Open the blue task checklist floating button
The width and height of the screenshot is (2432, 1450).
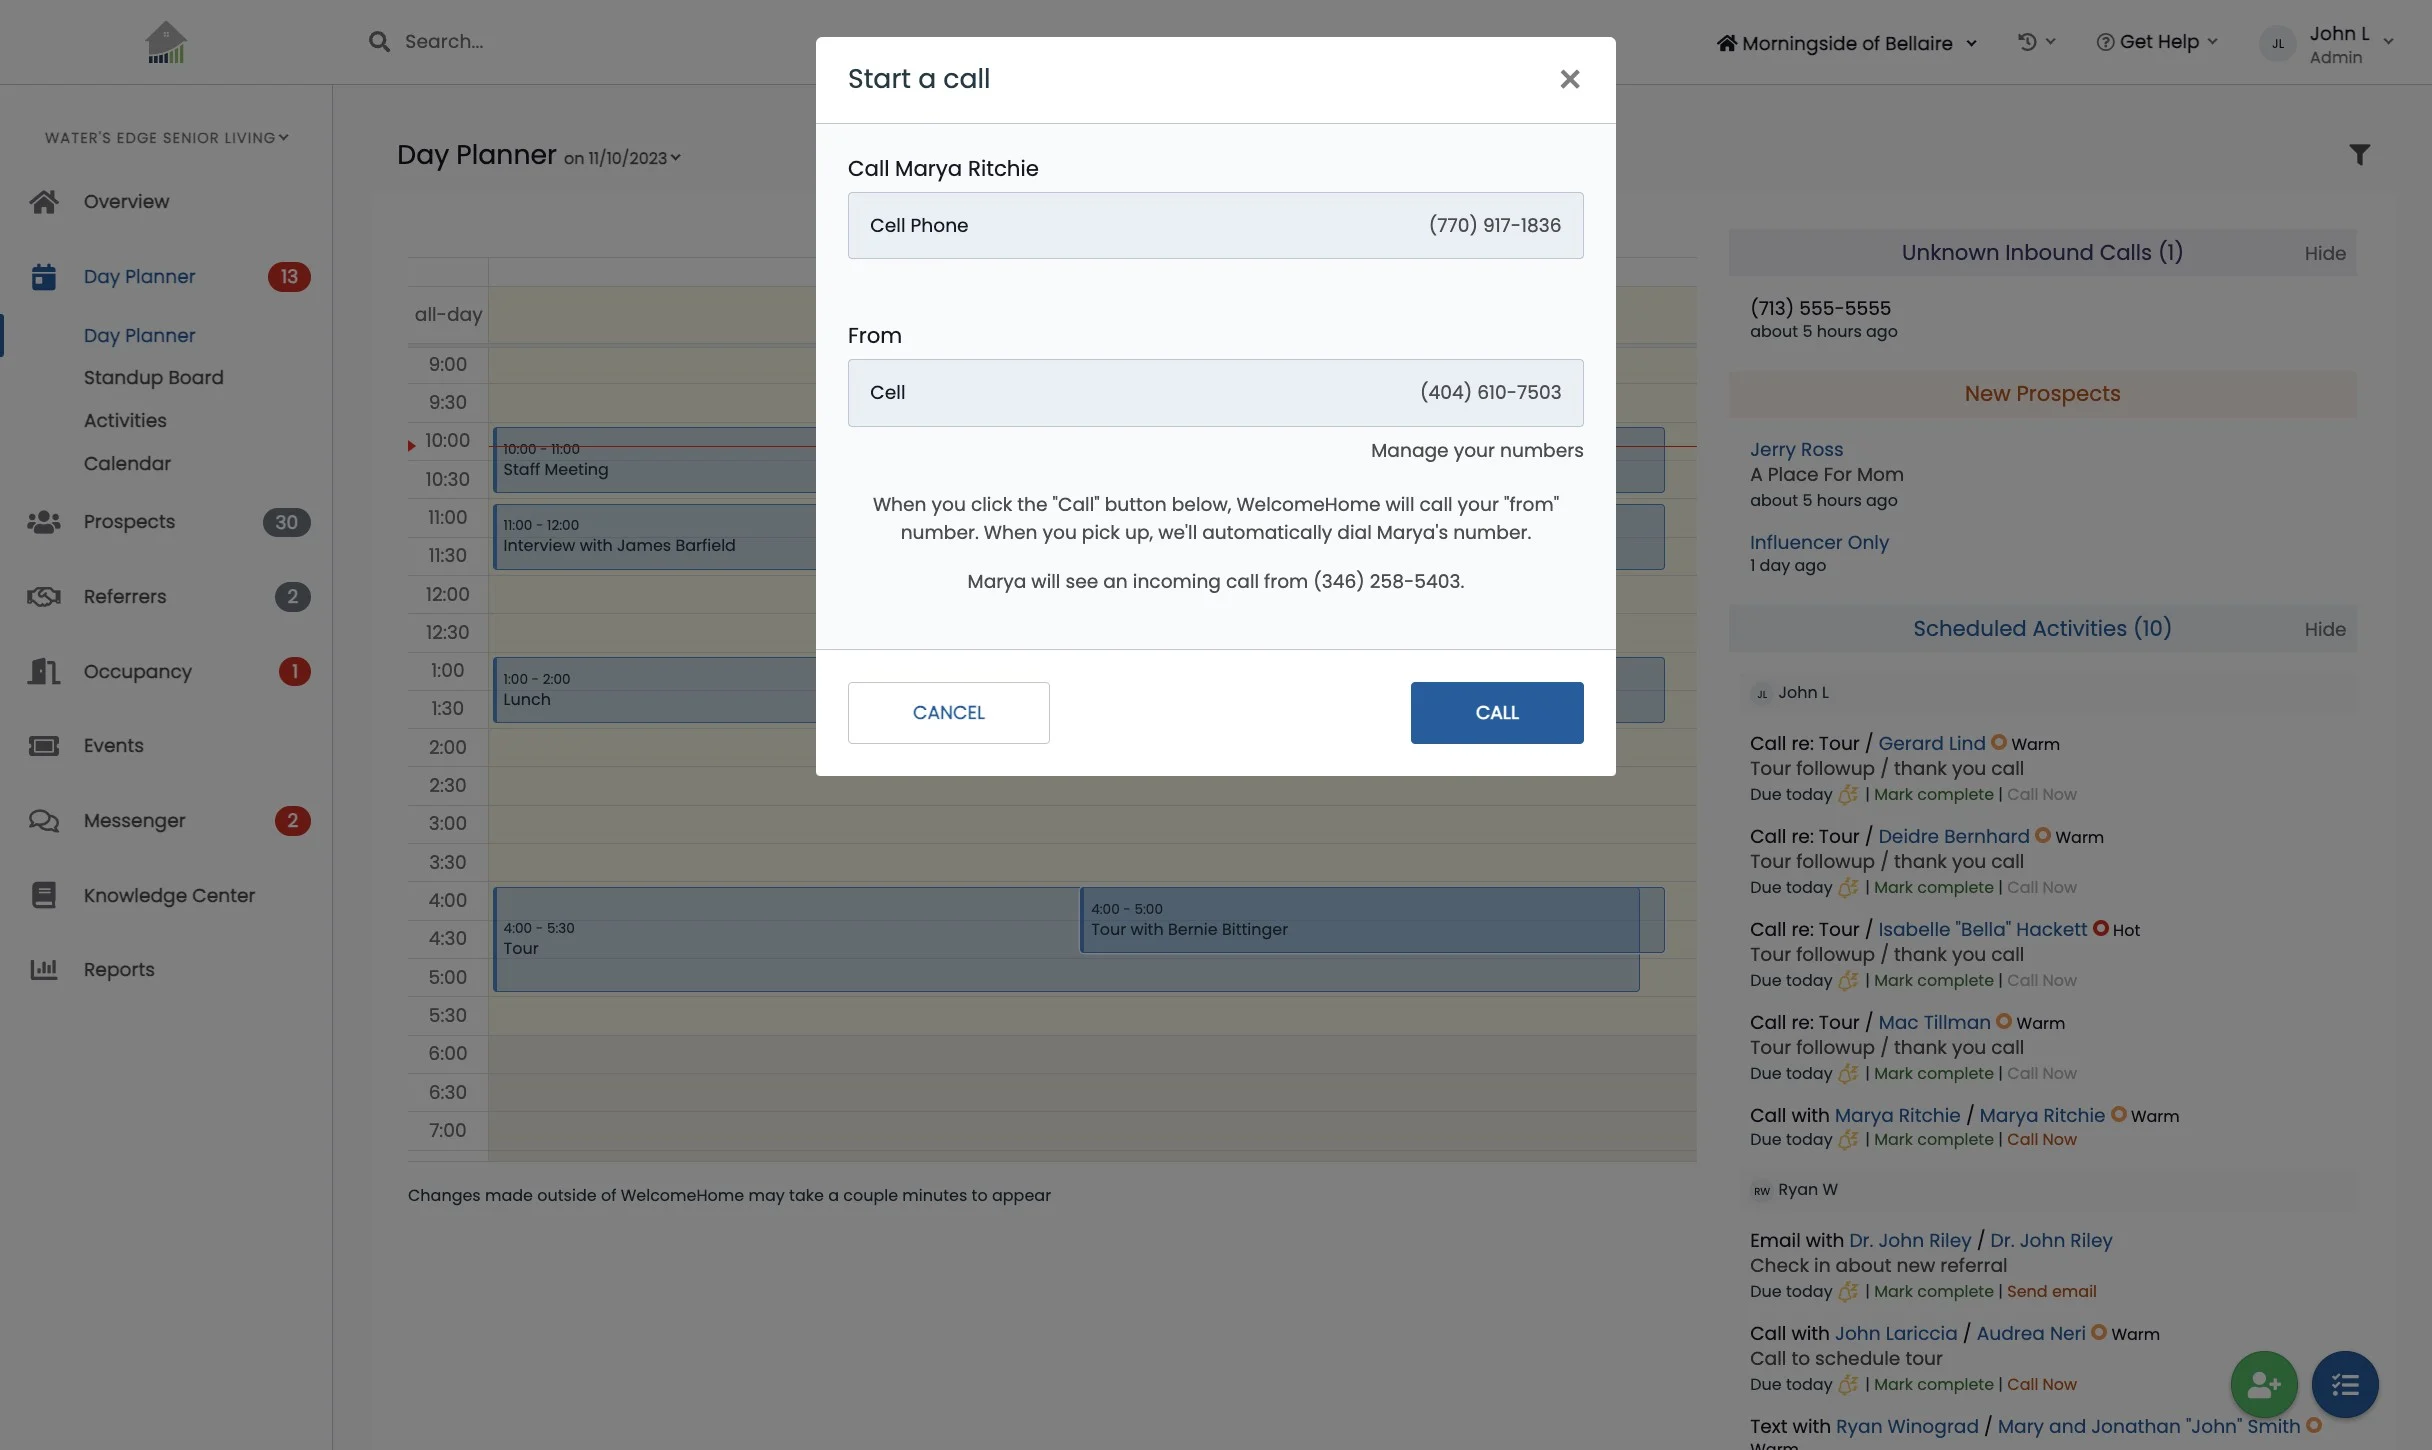[2344, 1384]
